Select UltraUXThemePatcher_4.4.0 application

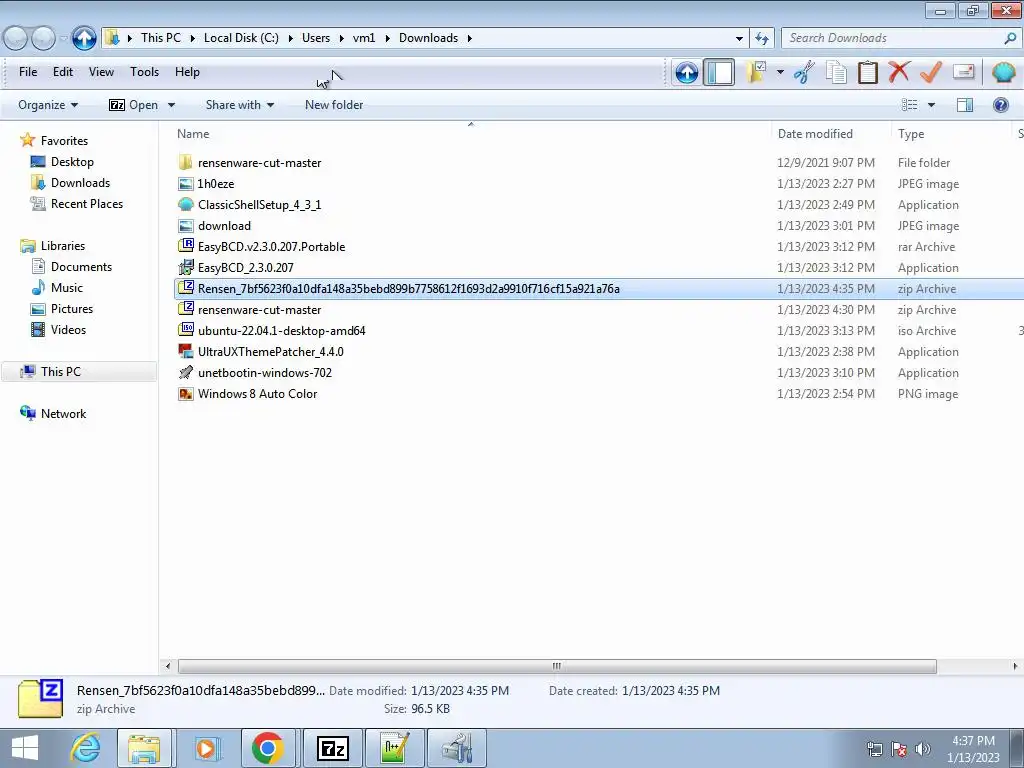click(270, 351)
